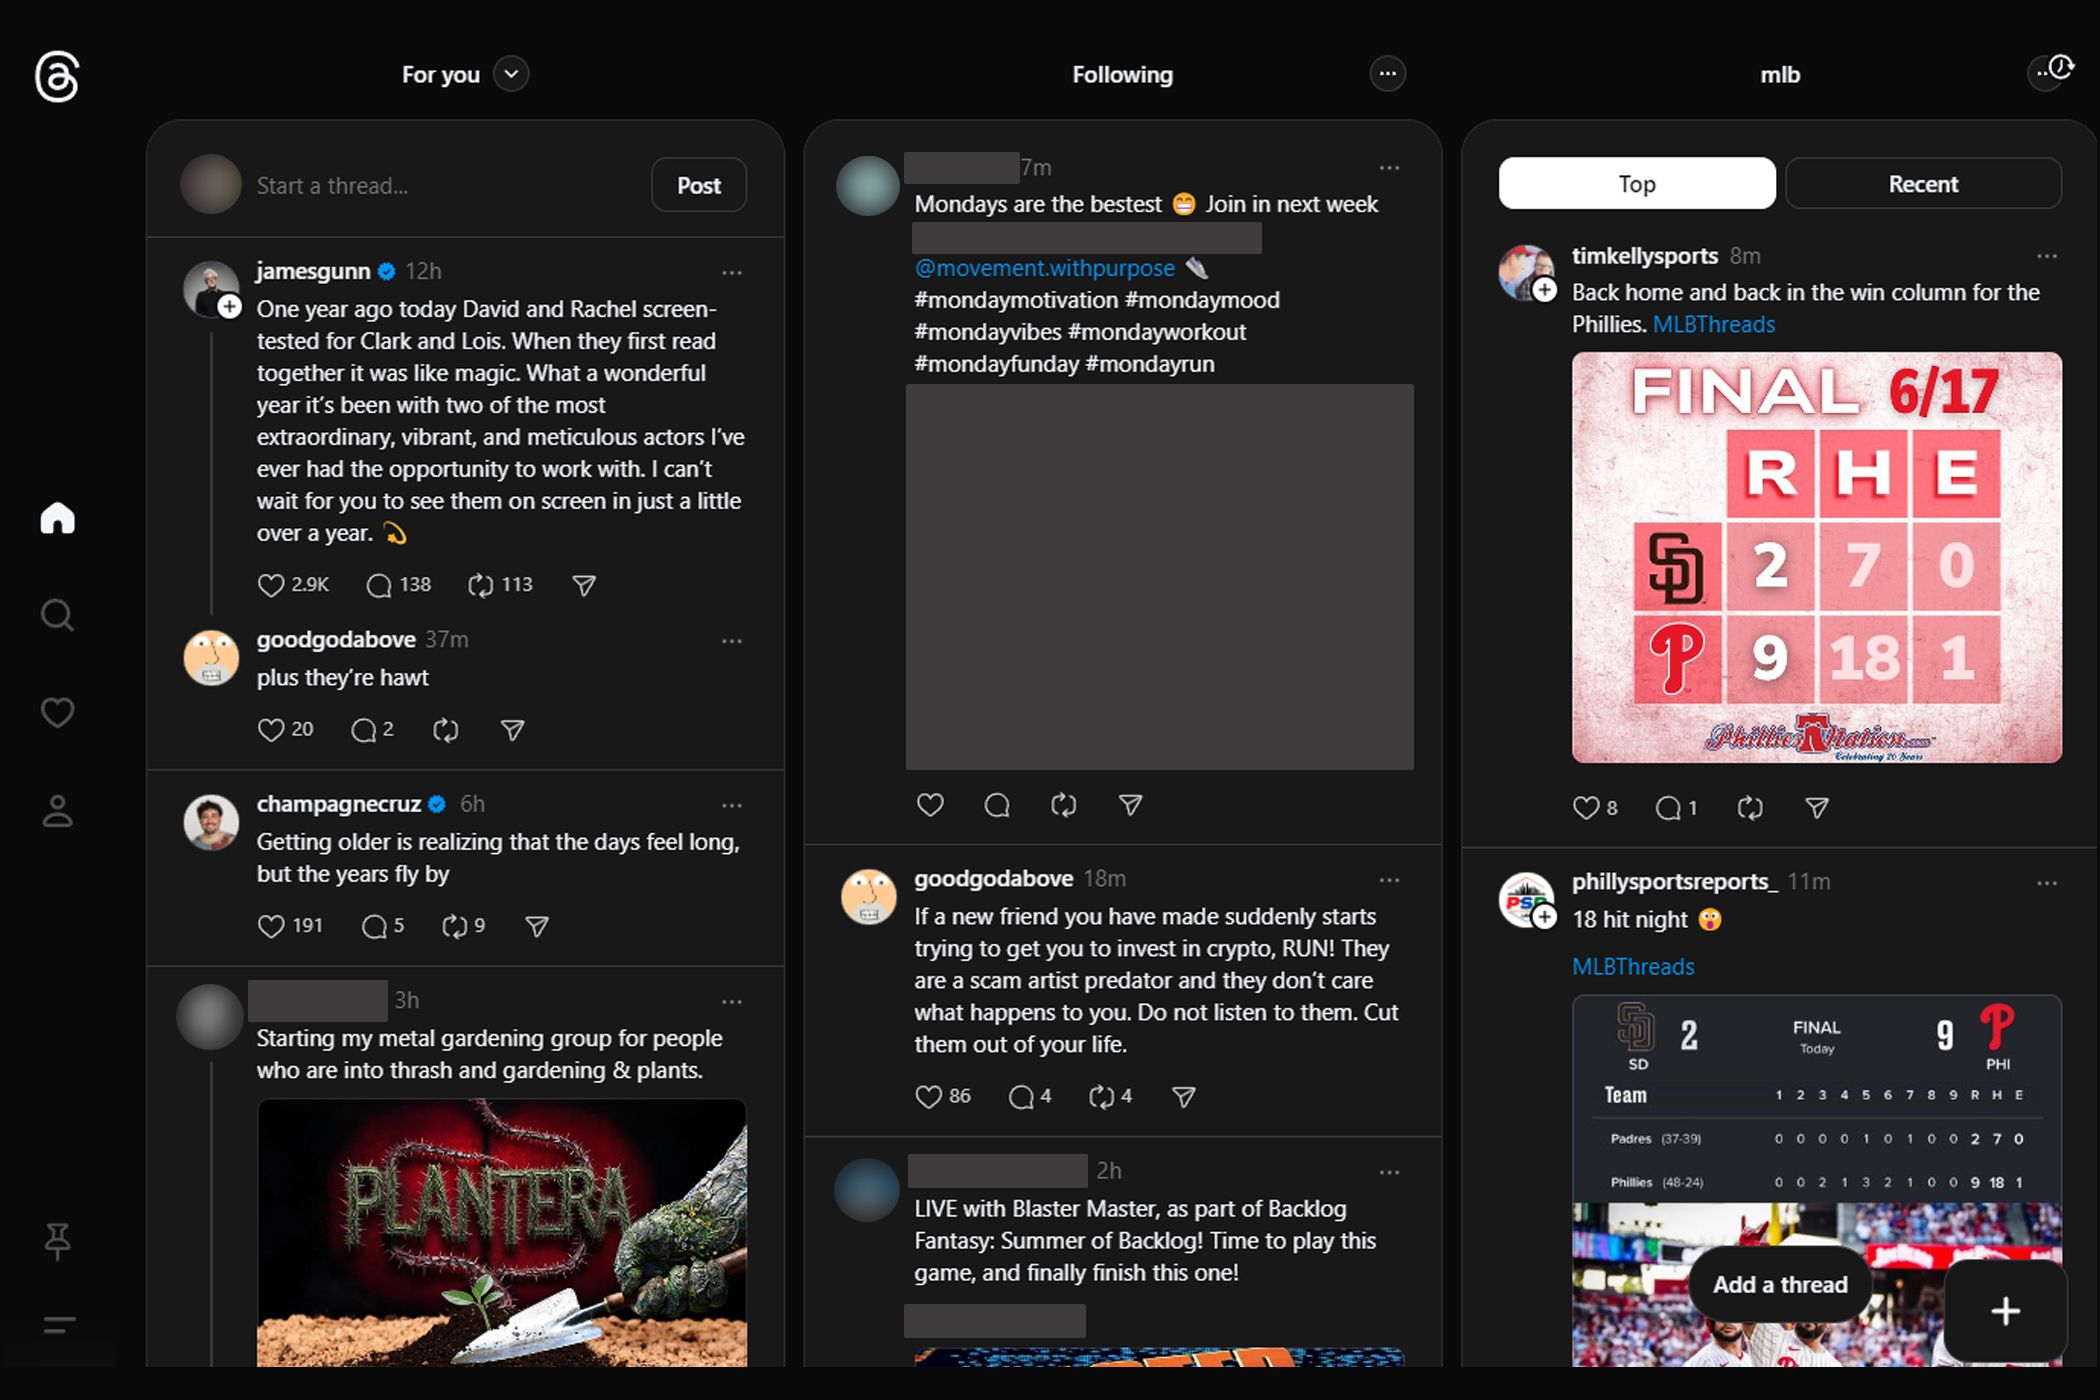Click the Post button
Viewport: 2100px width, 1400px height.
click(698, 185)
